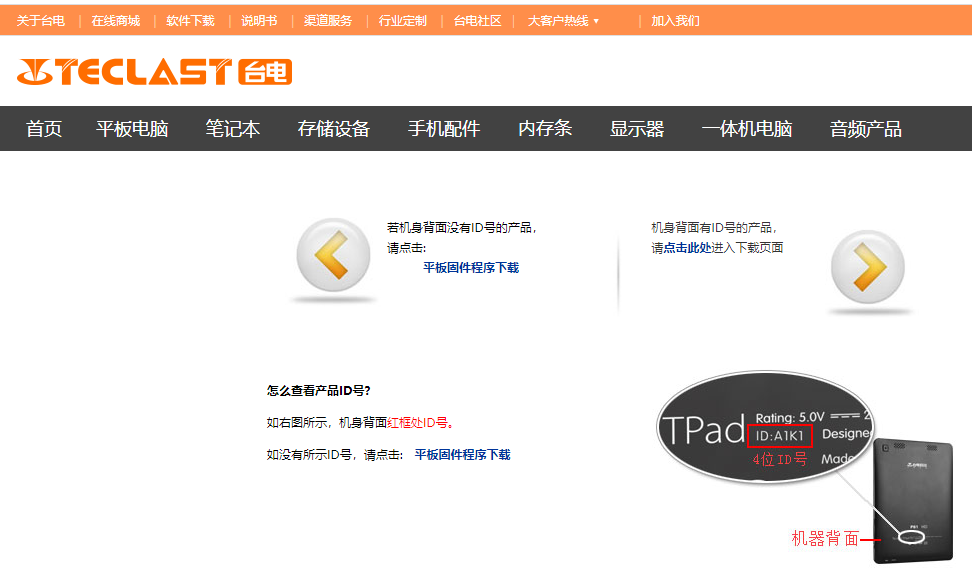Select the 内存条 navigation item
Viewport: 972px width, 578px height.
(545, 129)
